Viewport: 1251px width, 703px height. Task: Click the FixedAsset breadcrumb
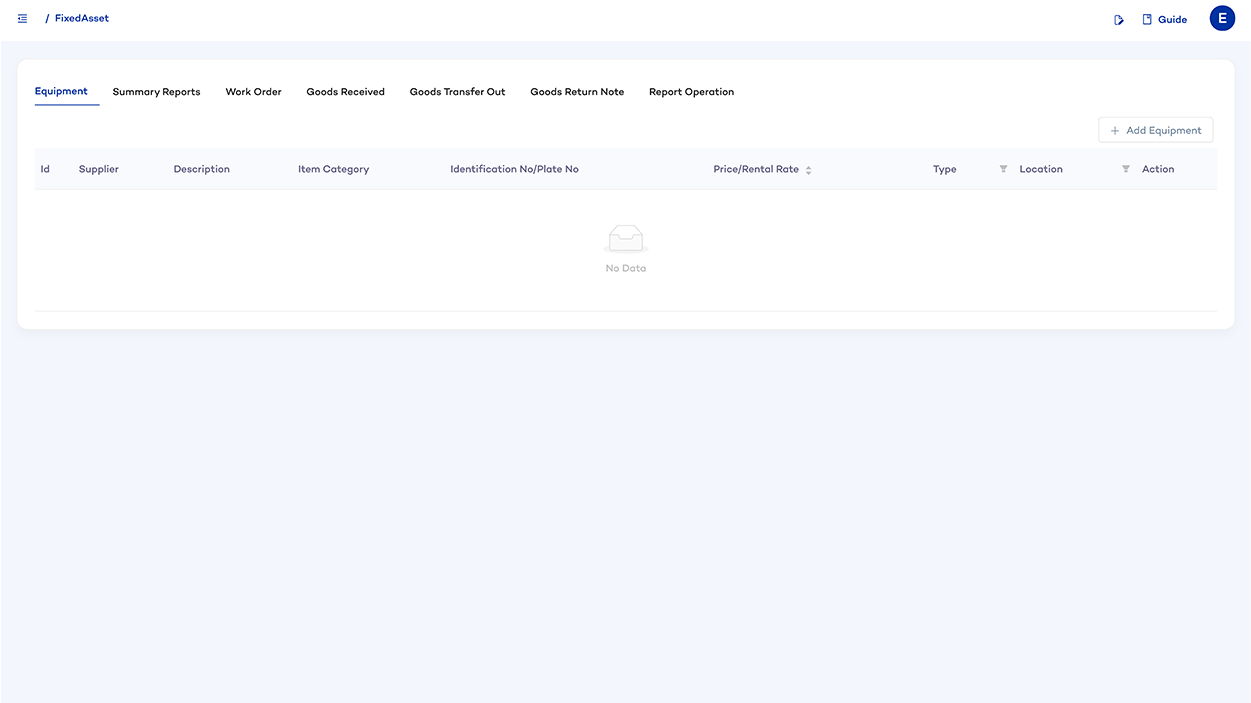82,19
